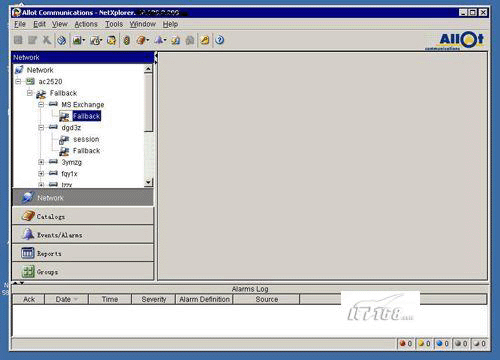Viewport: 500px width, 360px height.
Task: Select the session item under dgd3z
Action: [x=86, y=139]
